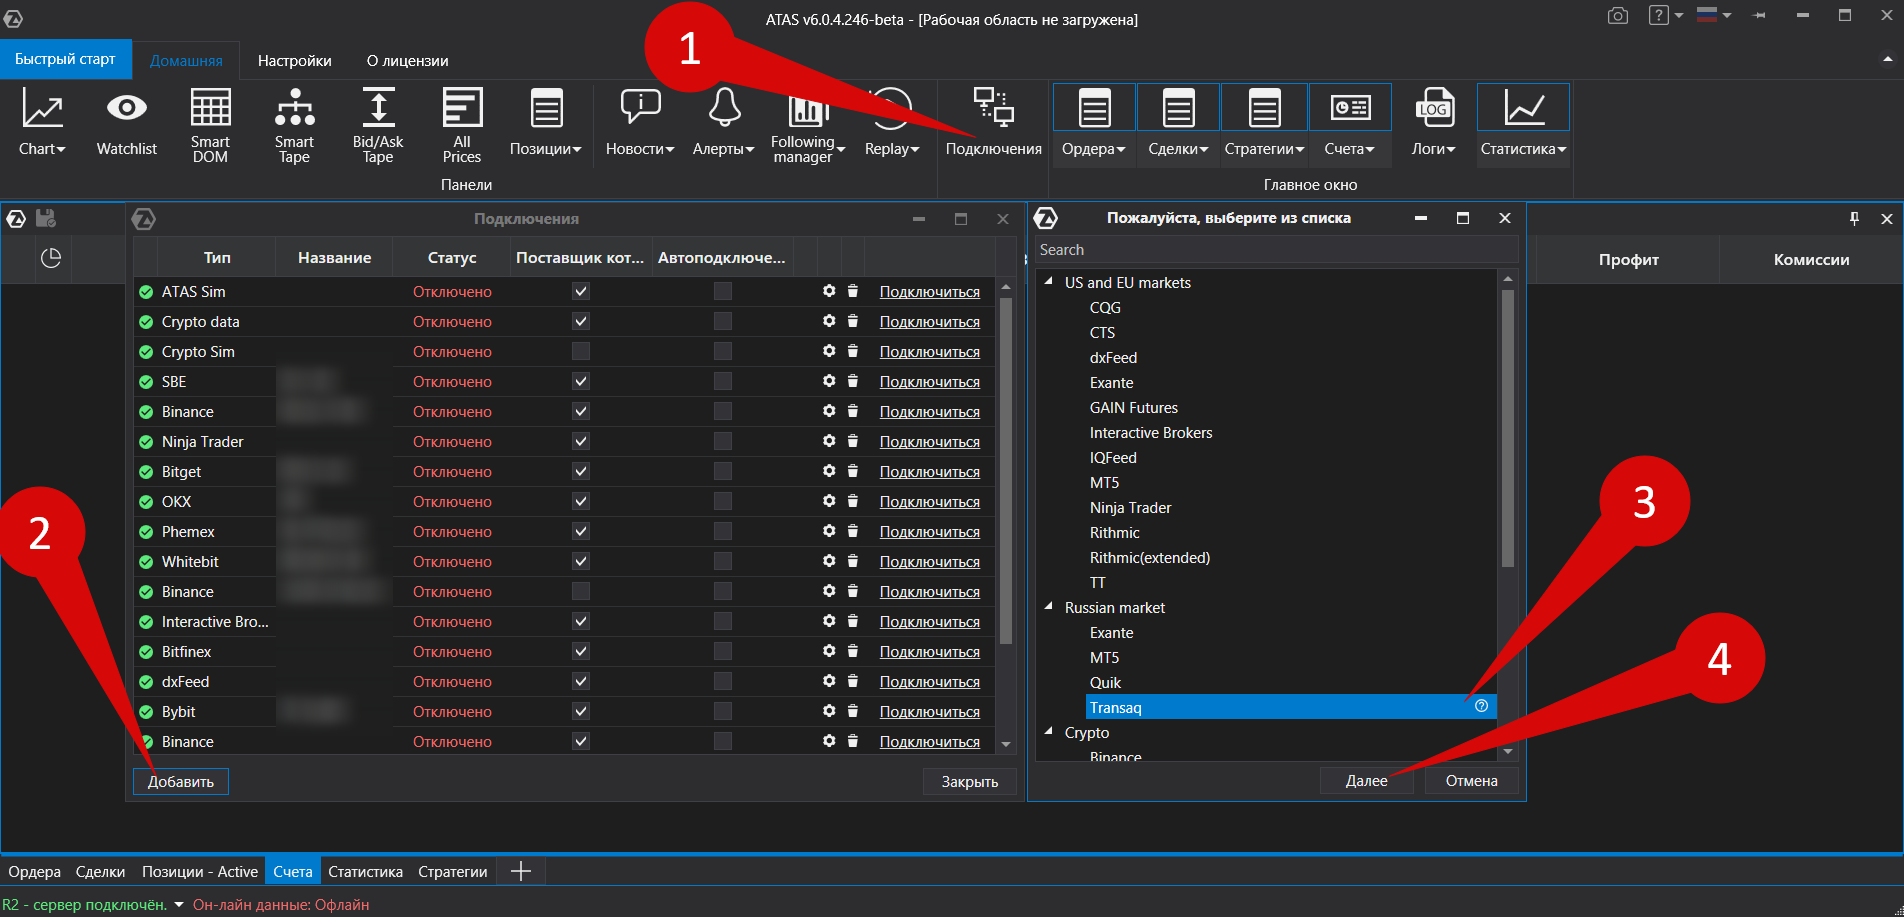1904x917 pixels.
Task: Switch to the Стратегии bottom tab
Action: point(453,871)
